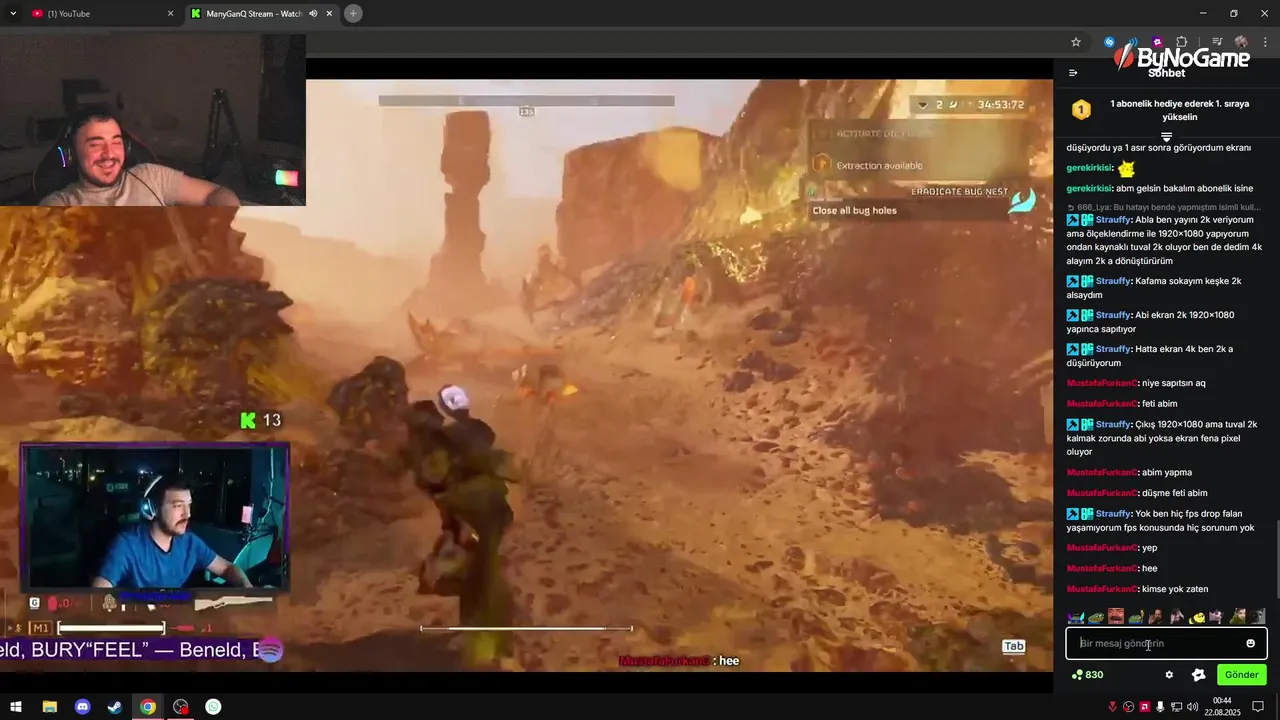Close the YouTube tab
This screenshot has width=1280, height=720.
pyautogui.click(x=170, y=13)
